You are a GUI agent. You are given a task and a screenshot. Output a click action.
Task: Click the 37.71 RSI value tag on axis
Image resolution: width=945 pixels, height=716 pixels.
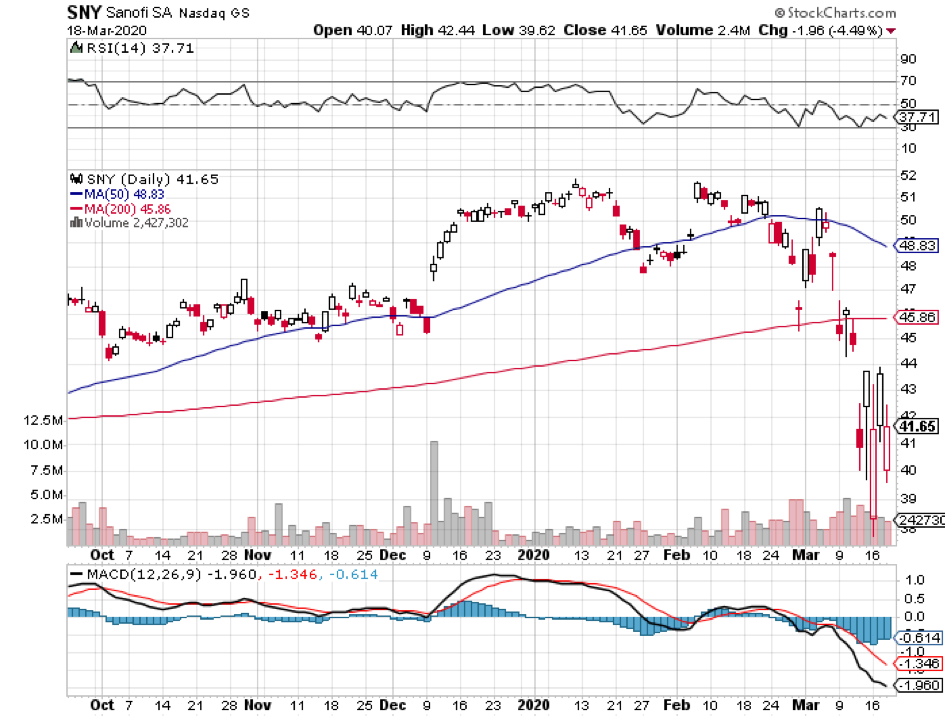[x=918, y=116]
